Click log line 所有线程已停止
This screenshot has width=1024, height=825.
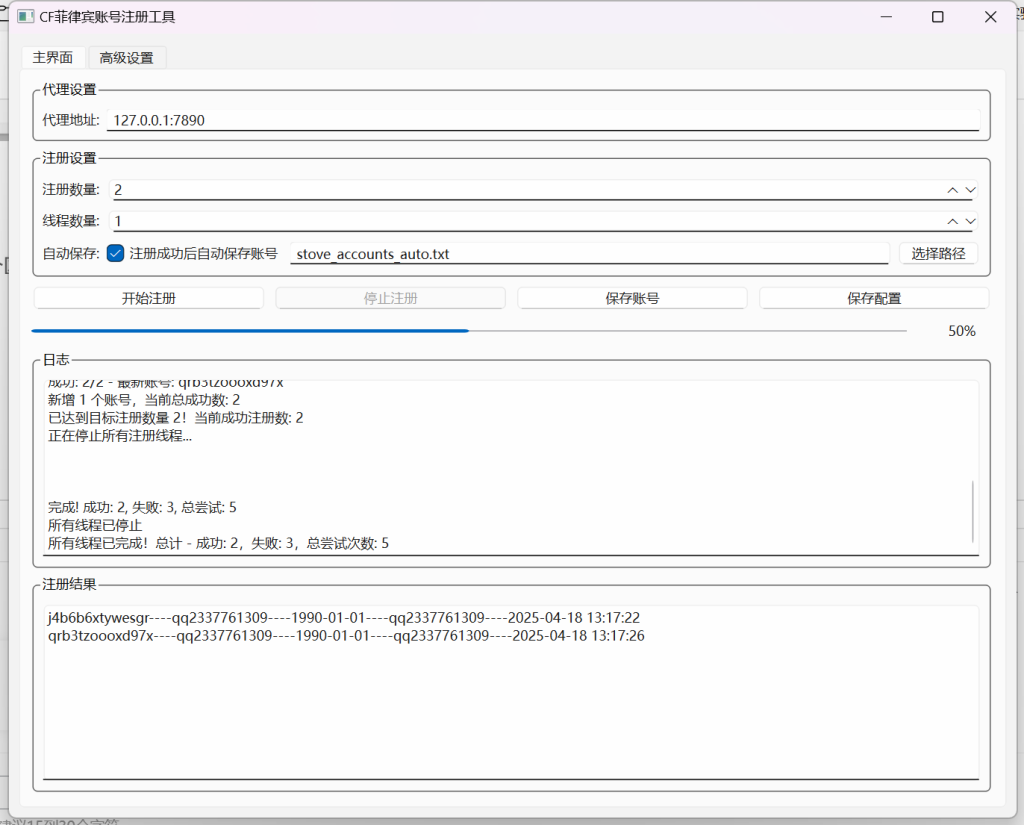(95, 525)
